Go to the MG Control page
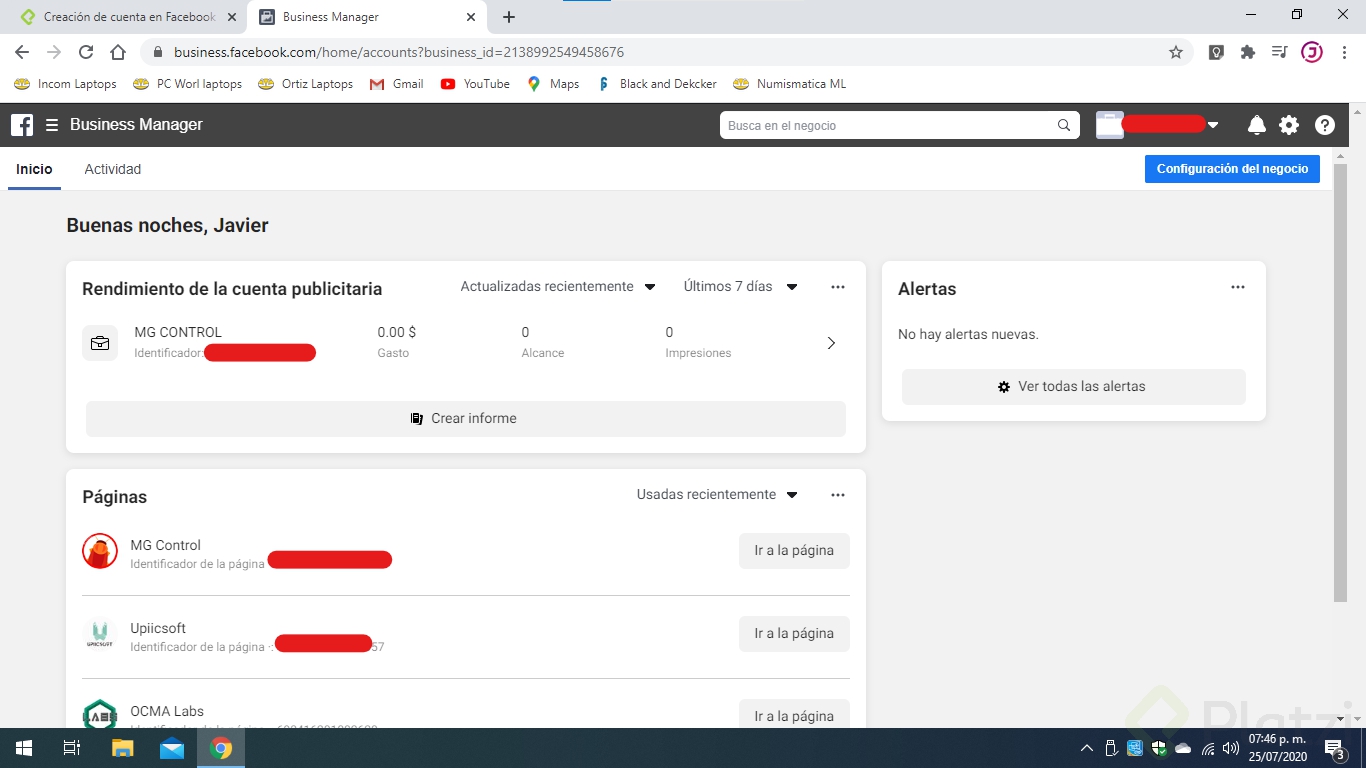This screenshot has height=768, width=1366. click(794, 551)
